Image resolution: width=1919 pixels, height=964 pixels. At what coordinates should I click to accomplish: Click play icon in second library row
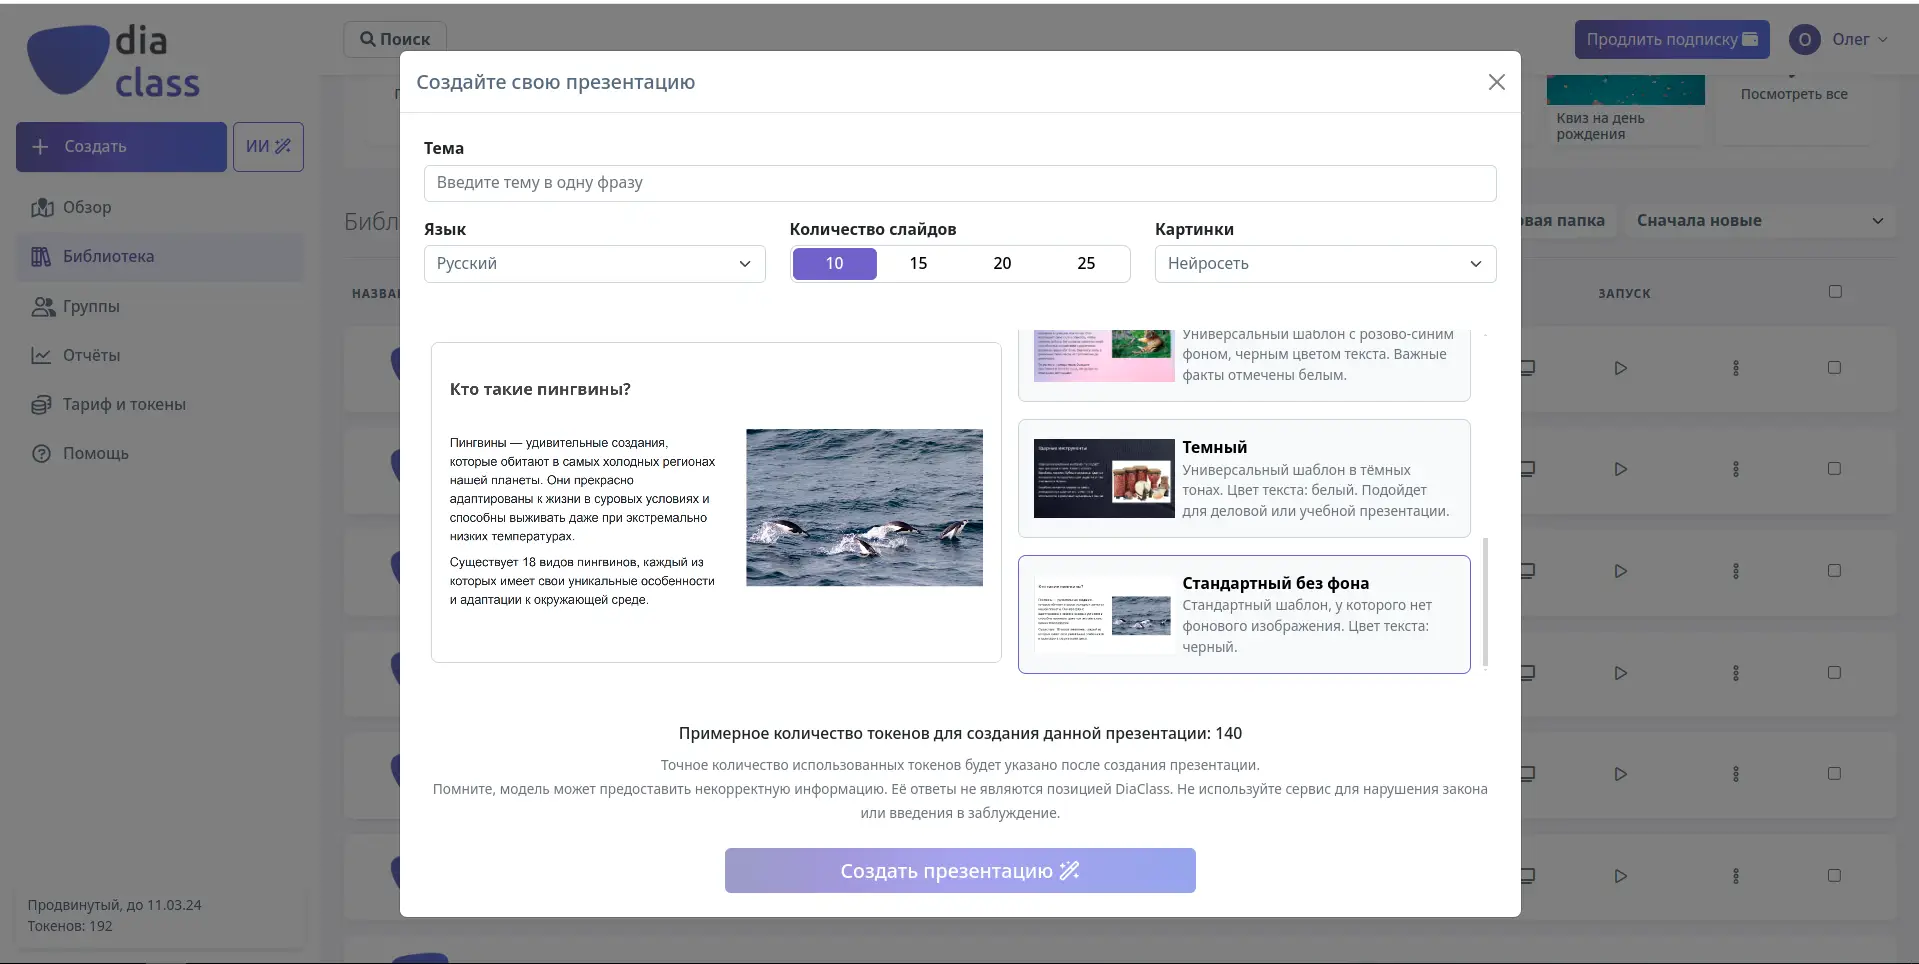(1621, 470)
